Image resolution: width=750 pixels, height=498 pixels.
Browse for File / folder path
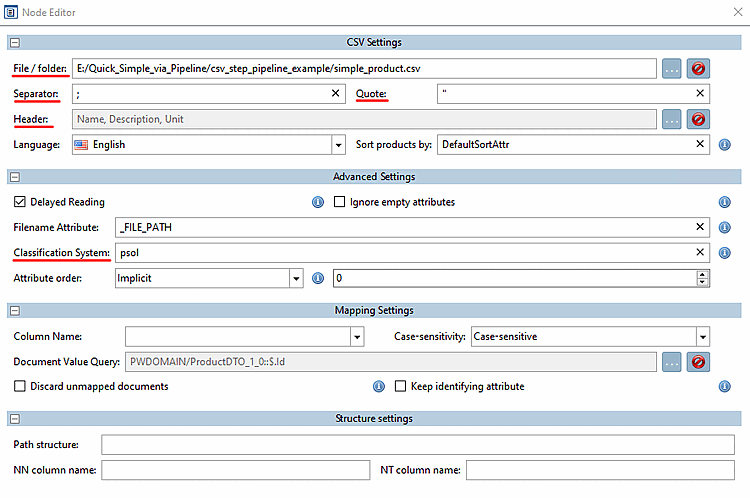pyautogui.click(x=672, y=68)
